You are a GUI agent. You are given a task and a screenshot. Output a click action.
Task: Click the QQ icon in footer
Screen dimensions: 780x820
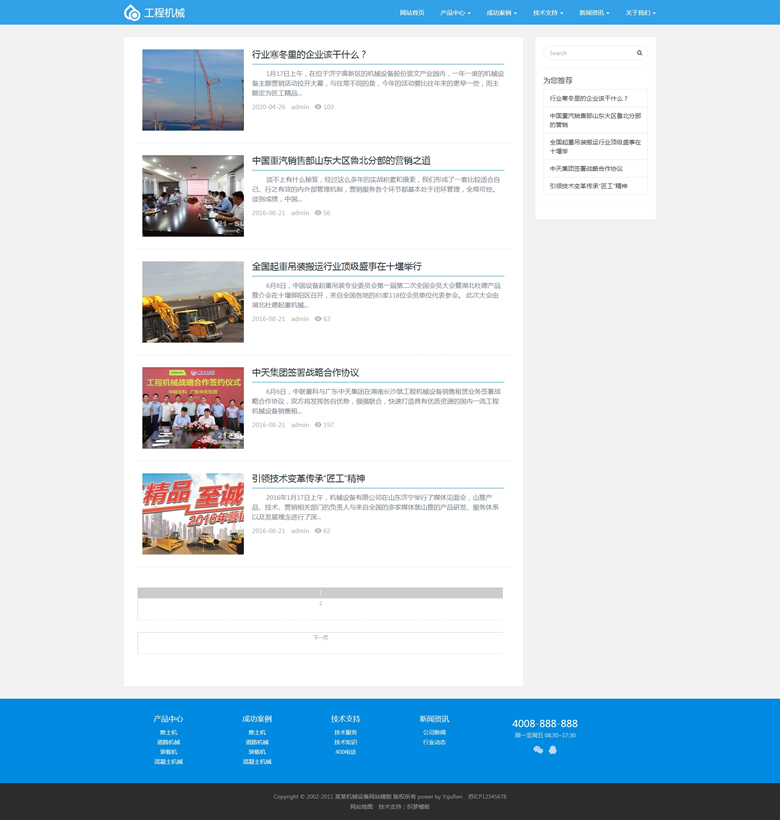click(553, 749)
